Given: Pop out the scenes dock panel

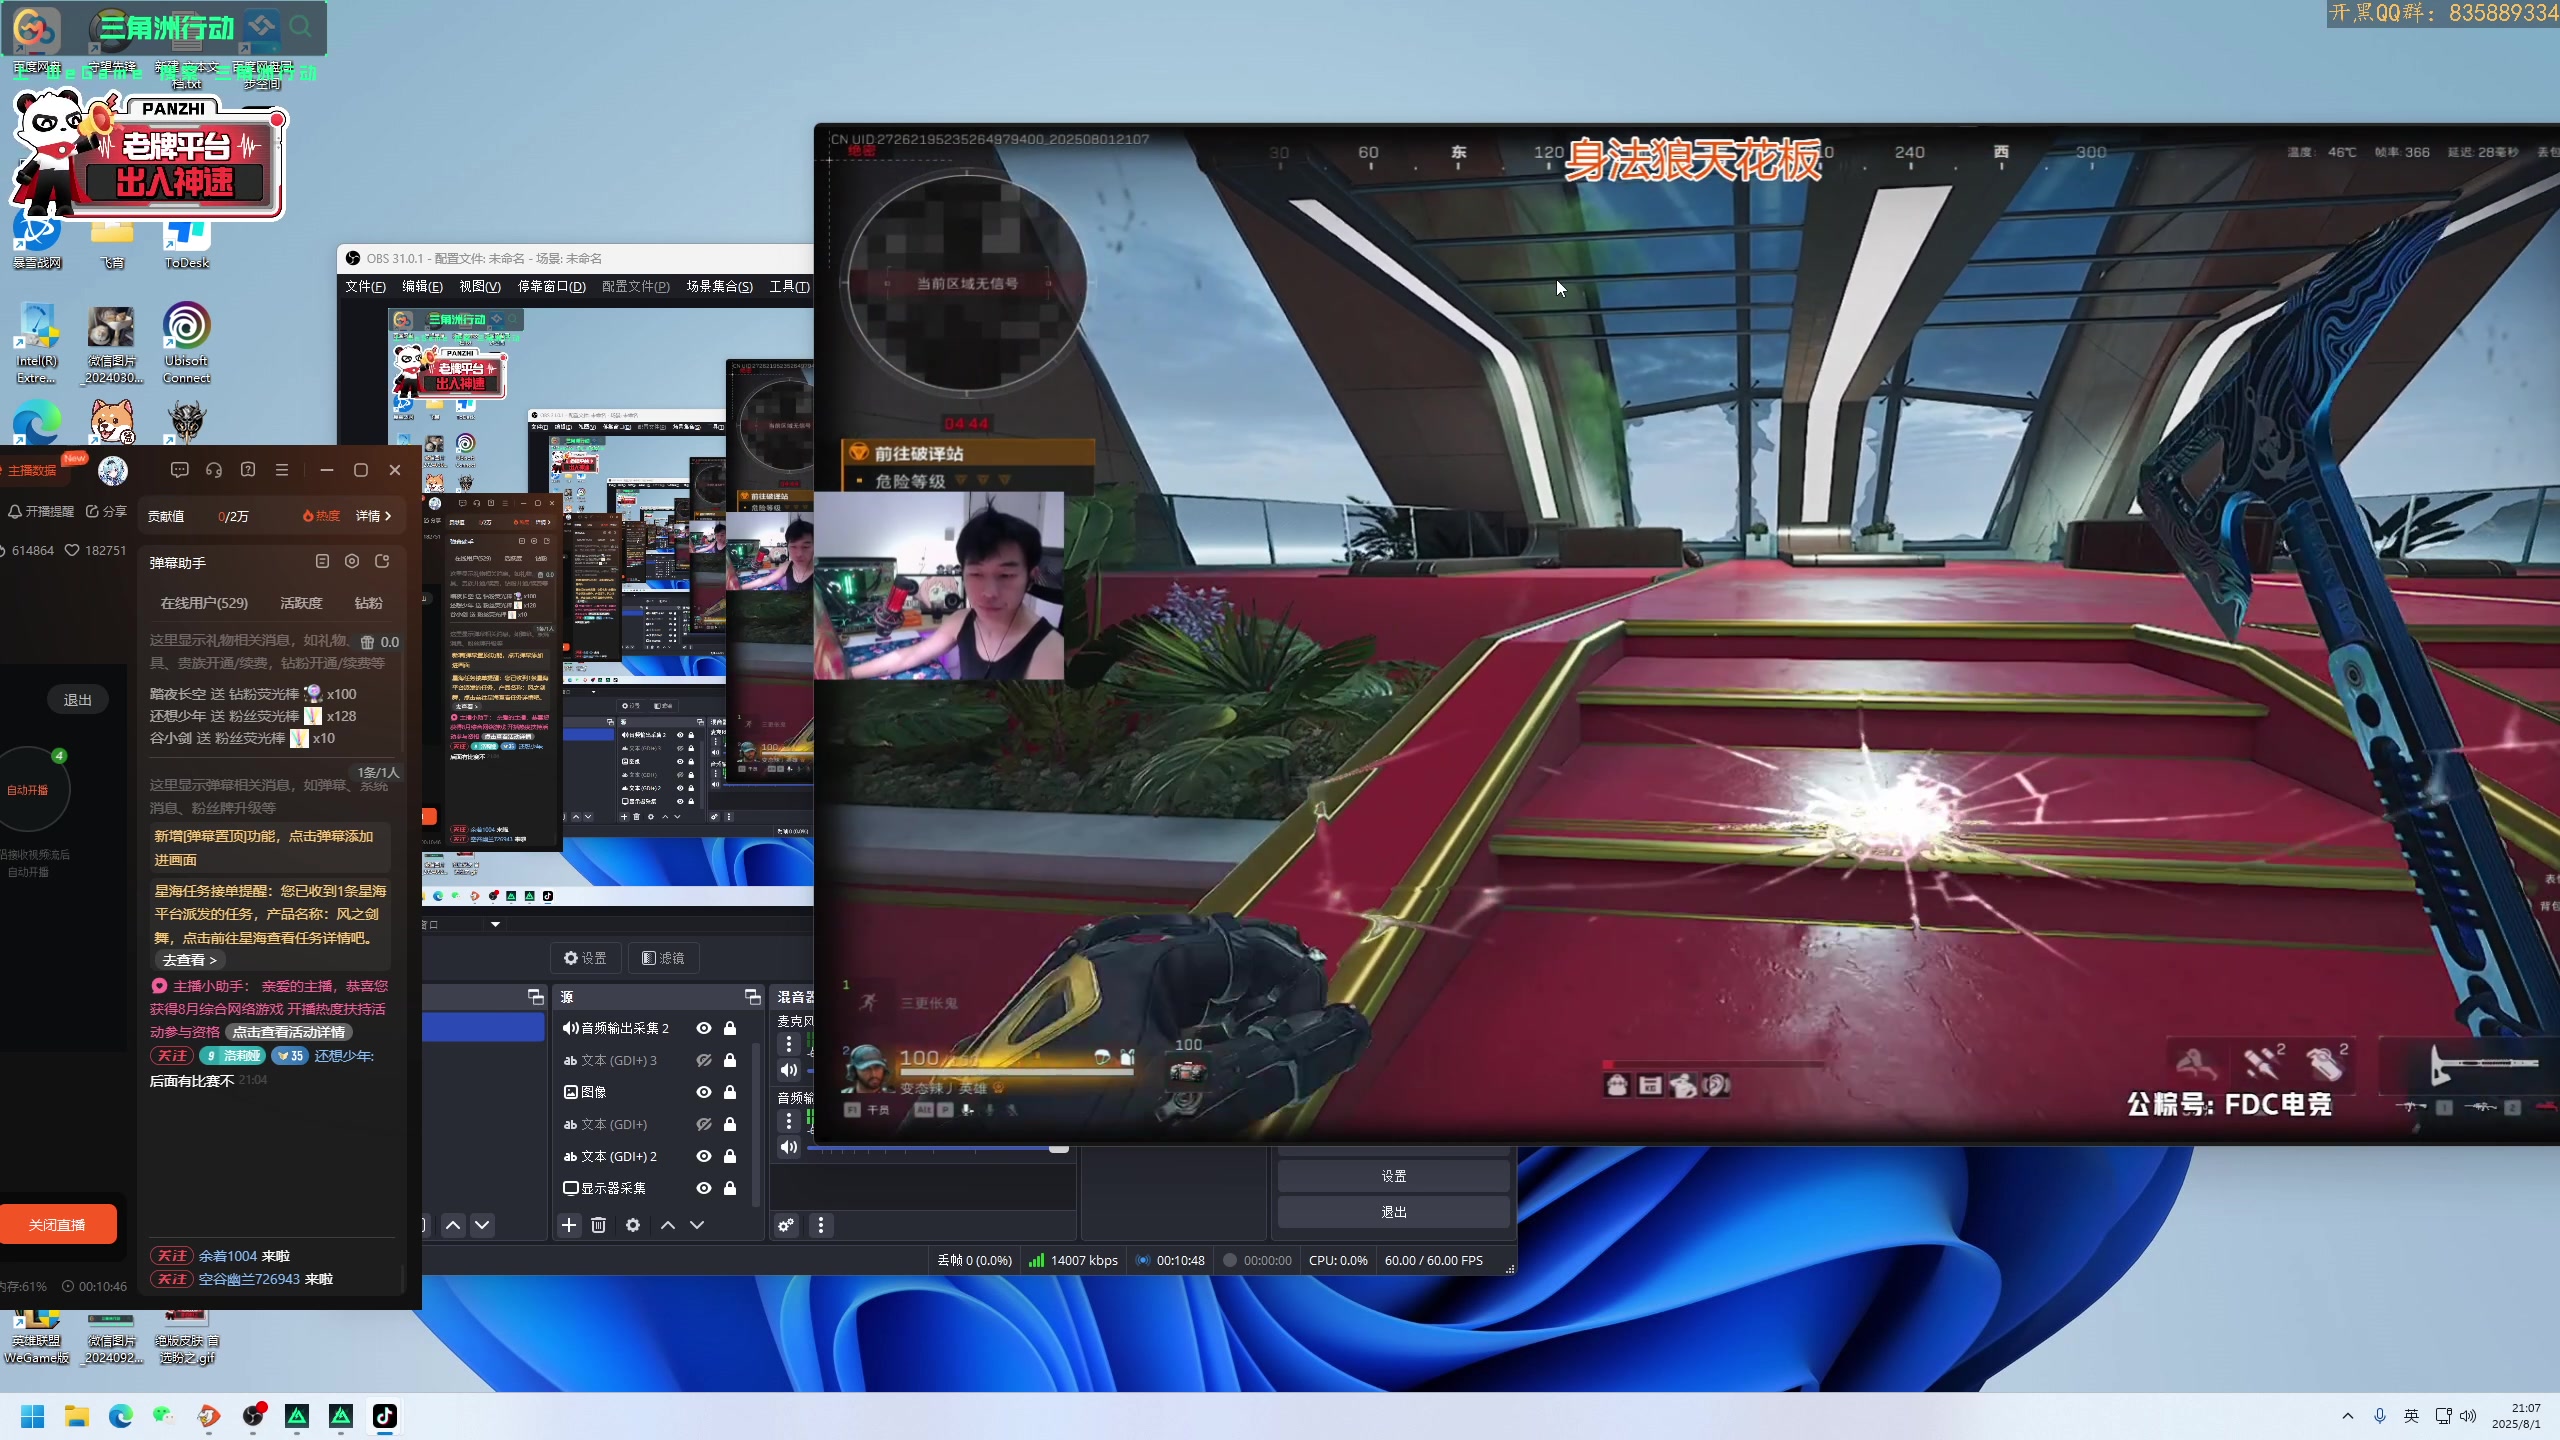Looking at the screenshot, I should (x=536, y=997).
